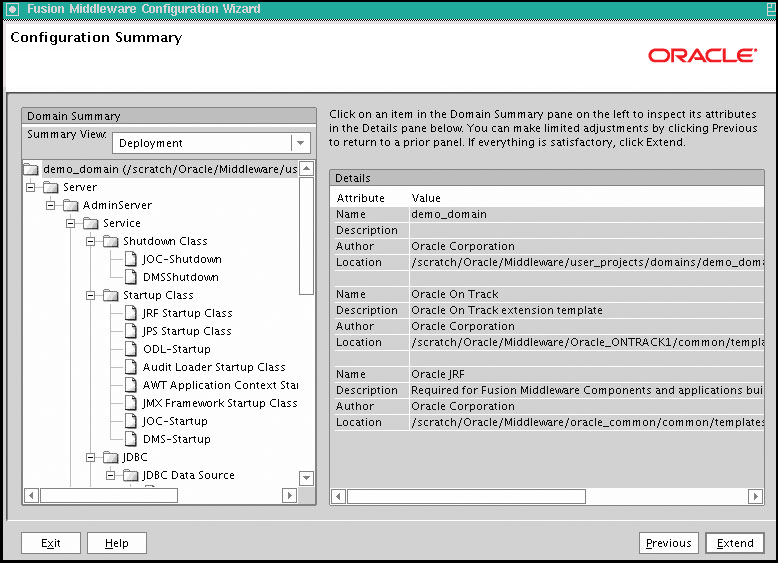Collapse the AdminServer tree node

51,205
